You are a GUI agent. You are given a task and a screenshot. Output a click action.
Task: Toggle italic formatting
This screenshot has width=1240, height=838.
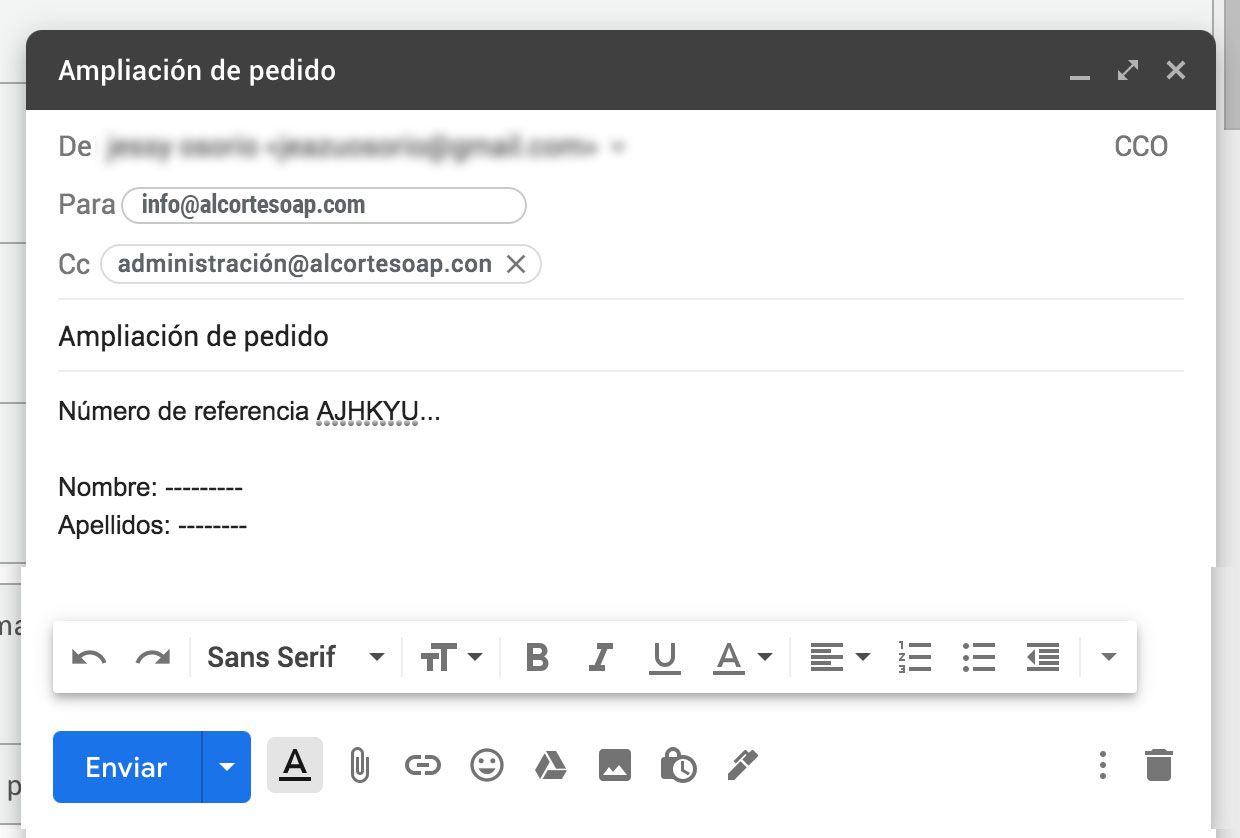tap(600, 657)
